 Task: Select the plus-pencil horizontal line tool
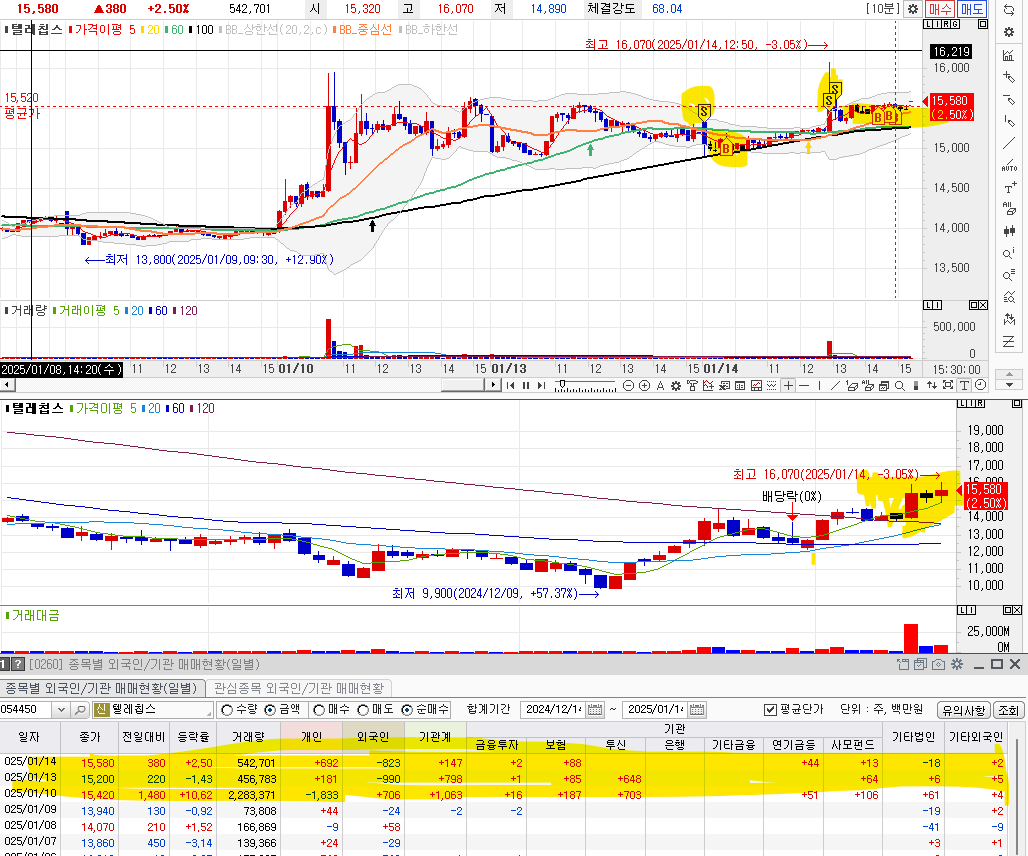tap(1009, 77)
